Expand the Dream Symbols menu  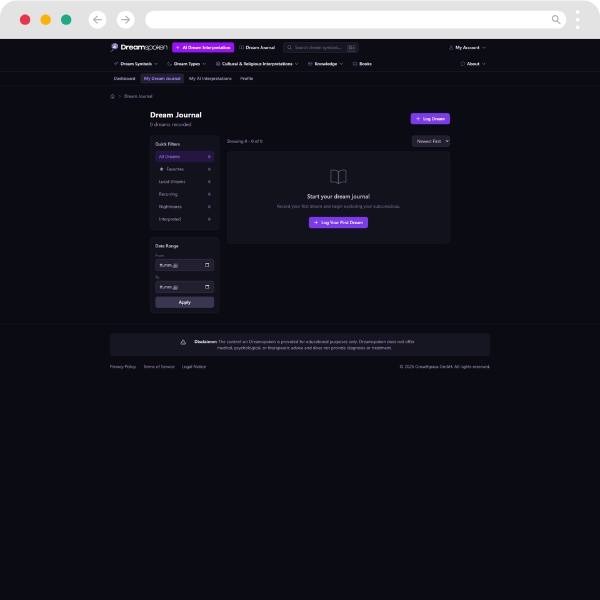[135, 63]
